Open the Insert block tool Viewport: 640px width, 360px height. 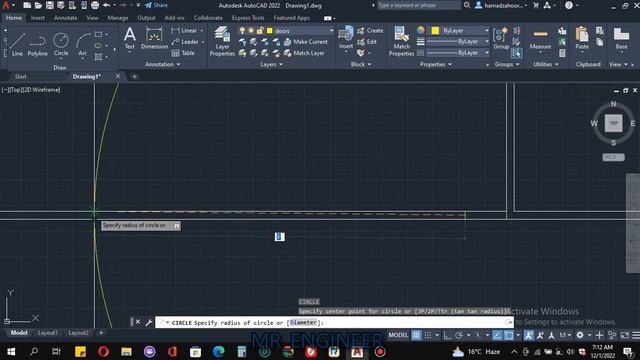coord(346,38)
